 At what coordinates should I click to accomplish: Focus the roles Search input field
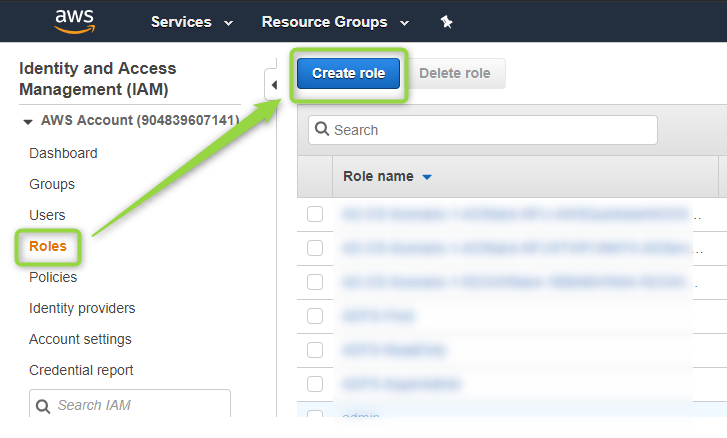pos(483,130)
